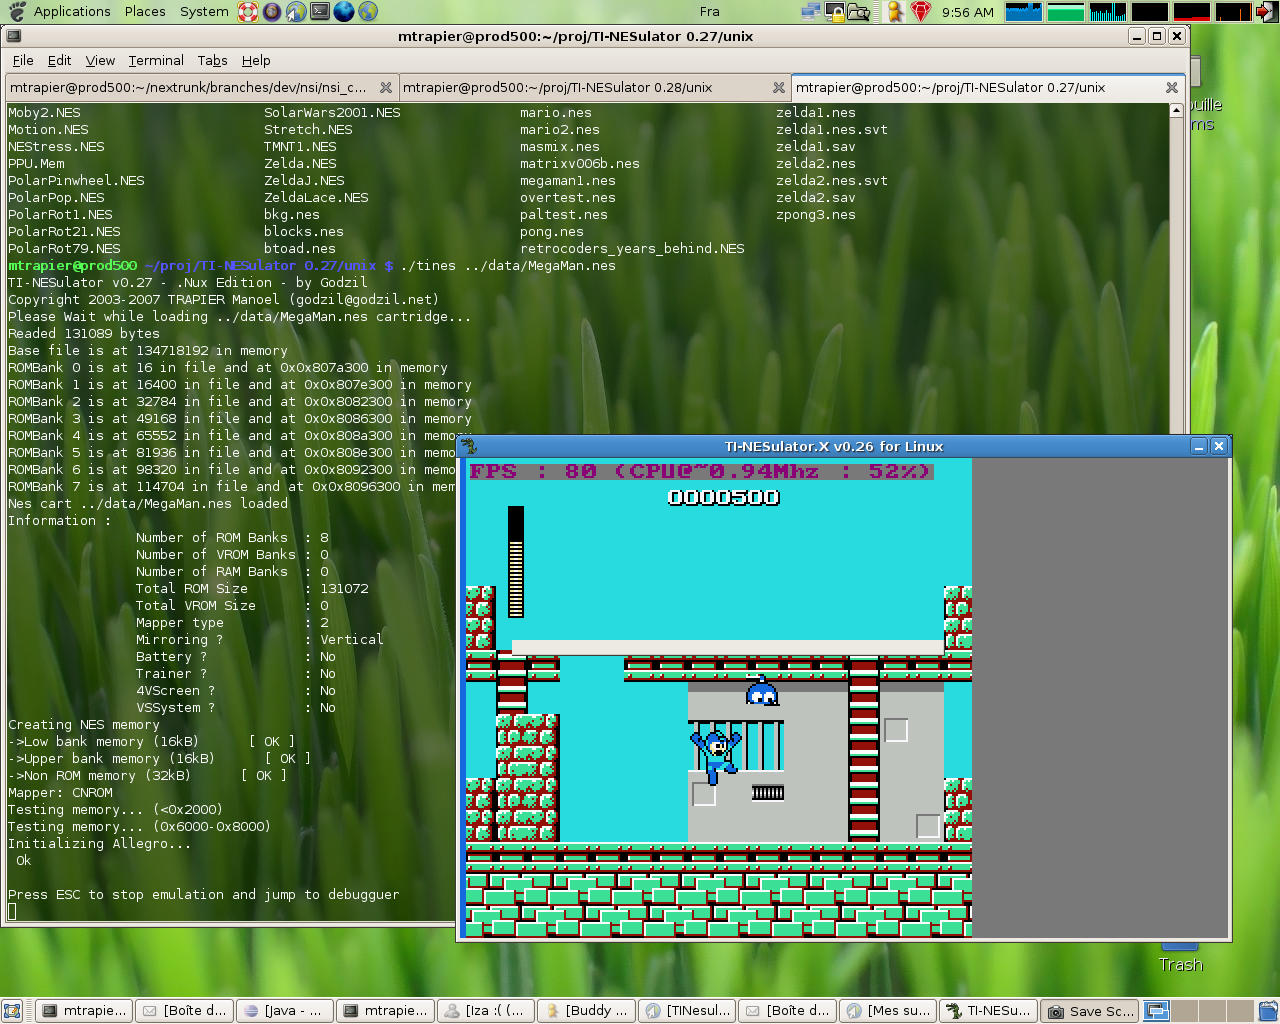Click the 0000500 score display
This screenshot has height=1024, width=1280.
click(723, 497)
